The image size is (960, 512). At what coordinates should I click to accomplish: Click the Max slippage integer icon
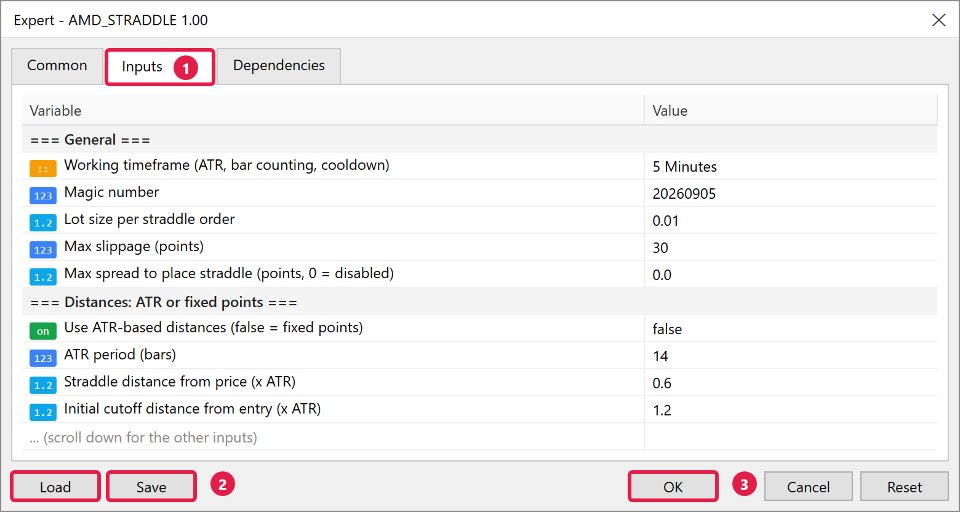pyautogui.click(x=43, y=249)
